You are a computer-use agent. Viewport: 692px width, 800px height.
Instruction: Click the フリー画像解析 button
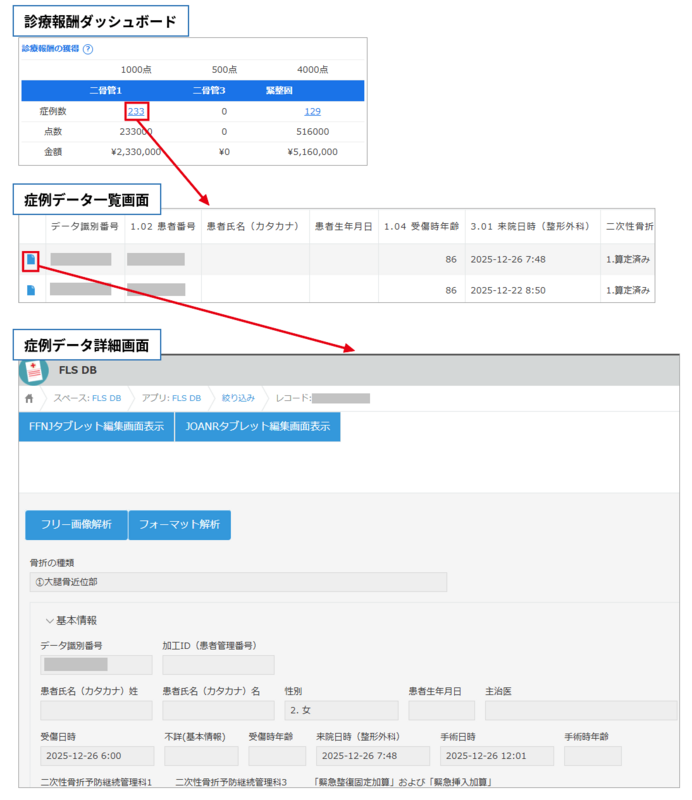pyautogui.click(x=76, y=524)
